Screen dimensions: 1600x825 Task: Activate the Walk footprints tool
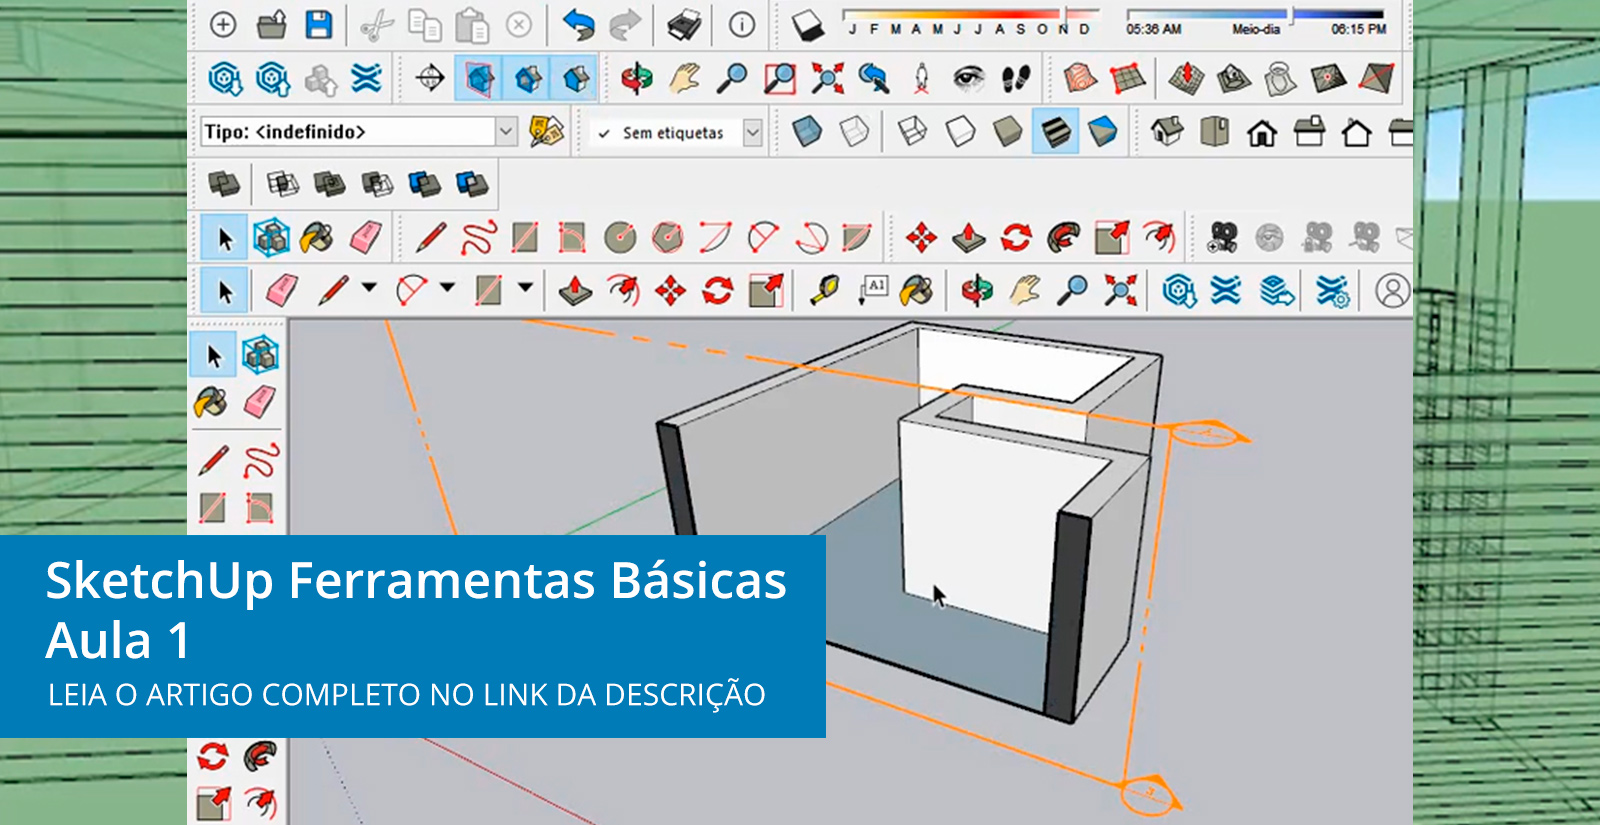pyautogui.click(x=1016, y=79)
